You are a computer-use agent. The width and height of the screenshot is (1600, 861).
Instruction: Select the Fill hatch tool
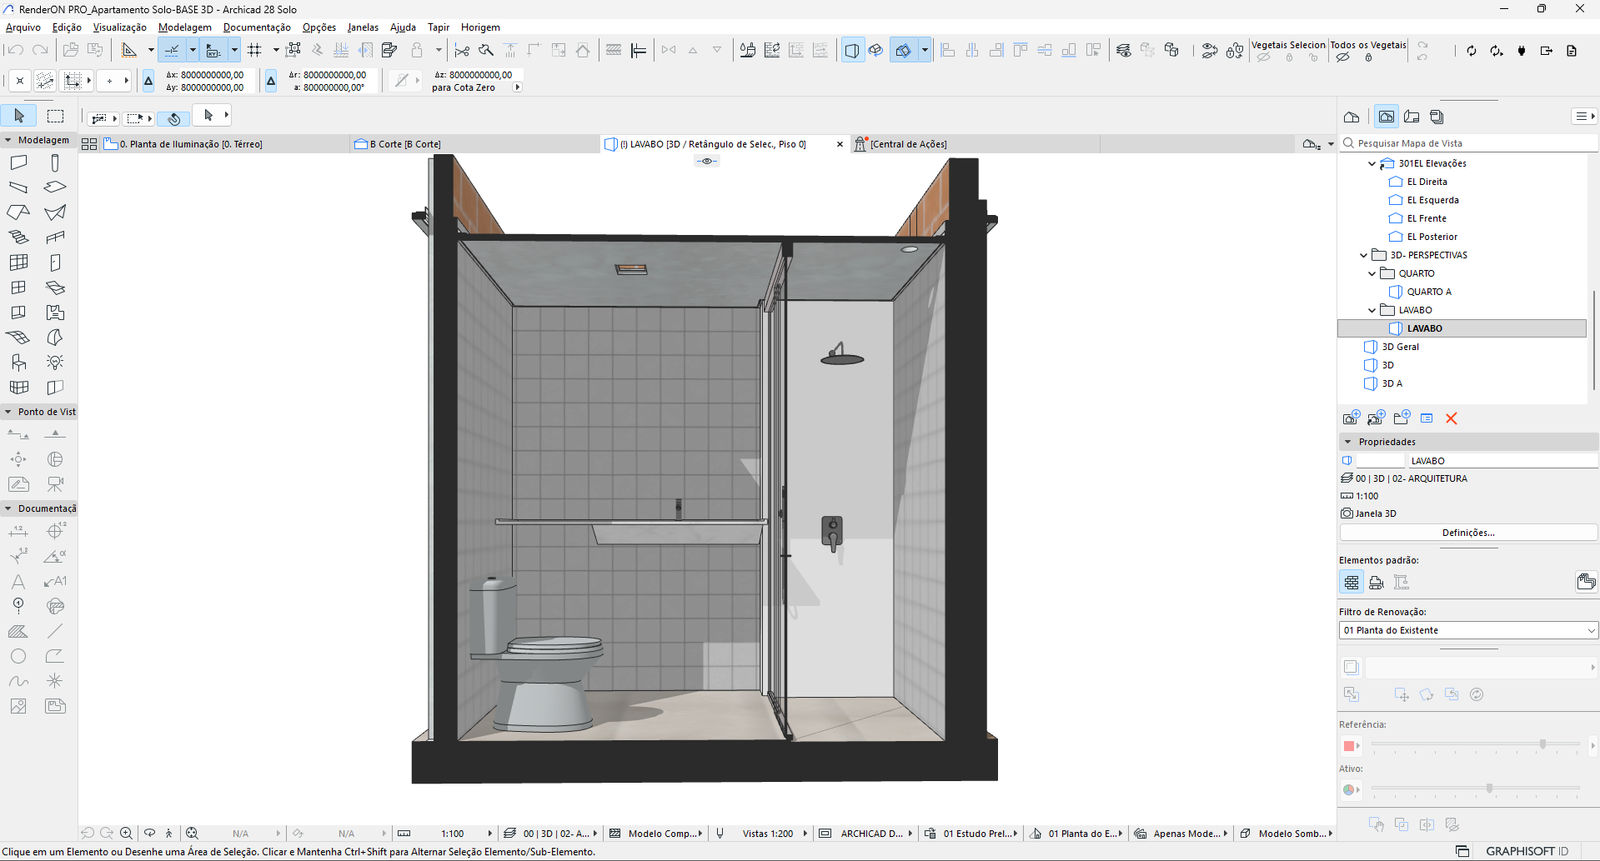[x=19, y=631]
